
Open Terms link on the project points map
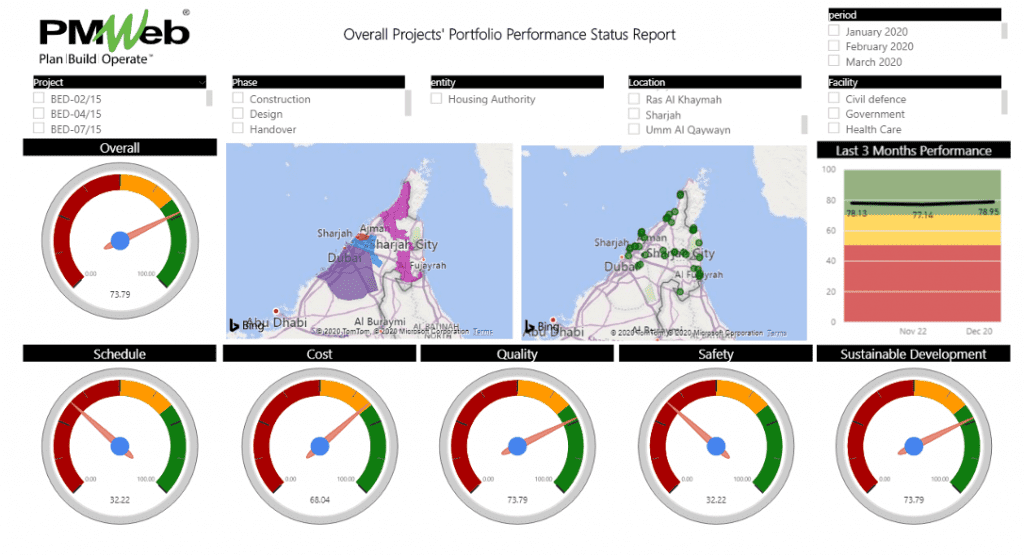tap(776, 333)
